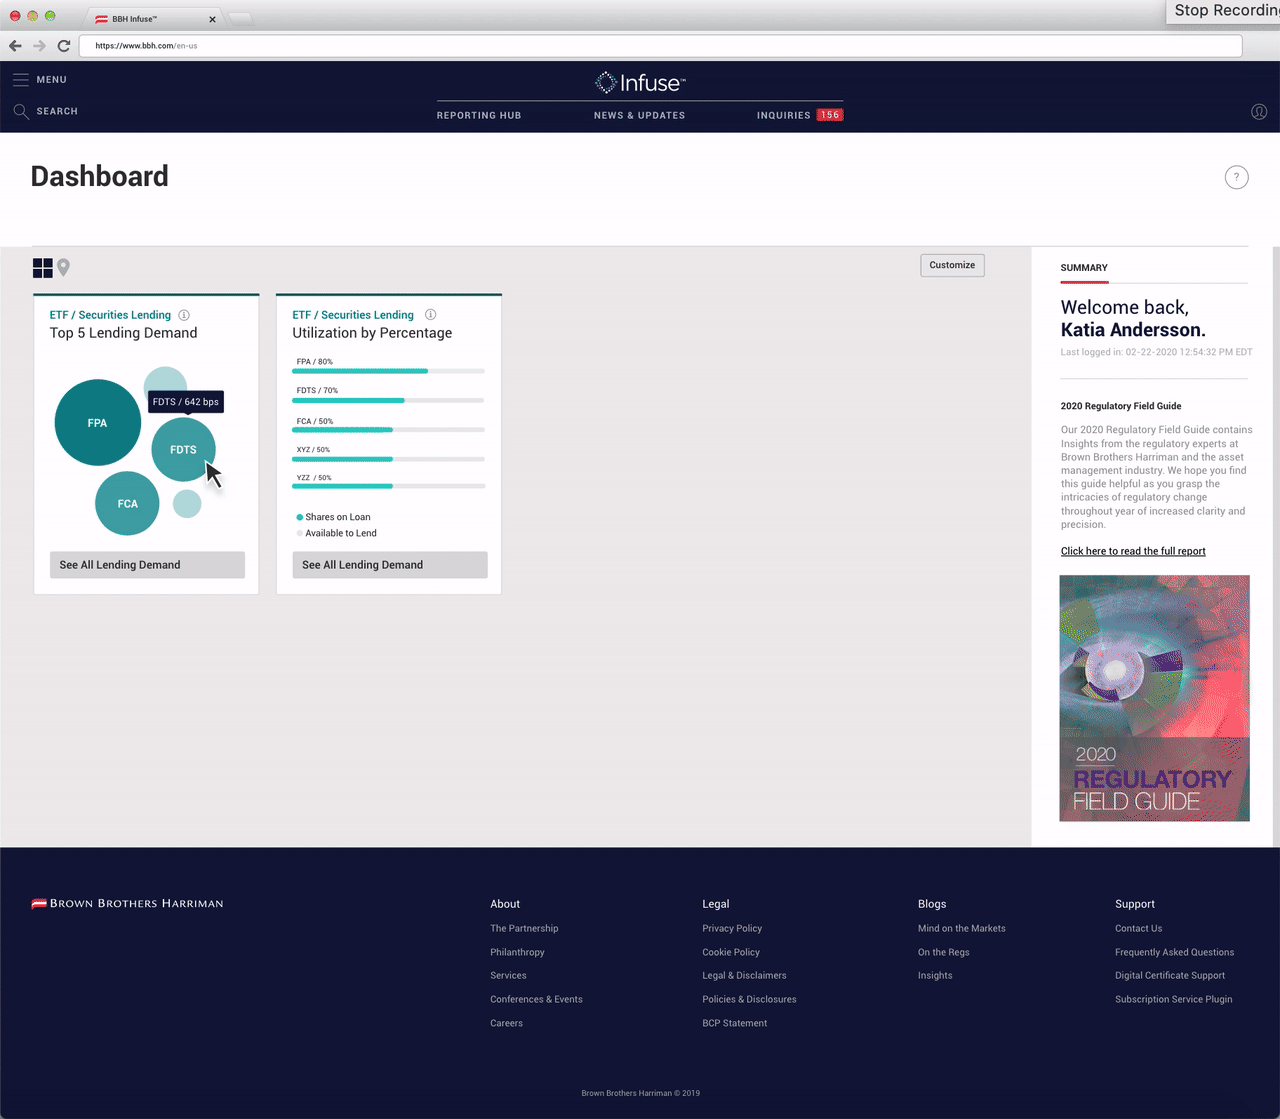This screenshot has height=1119, width=1280.
Task: Click the 156 inquiries badge
Action: pos(830,115)
